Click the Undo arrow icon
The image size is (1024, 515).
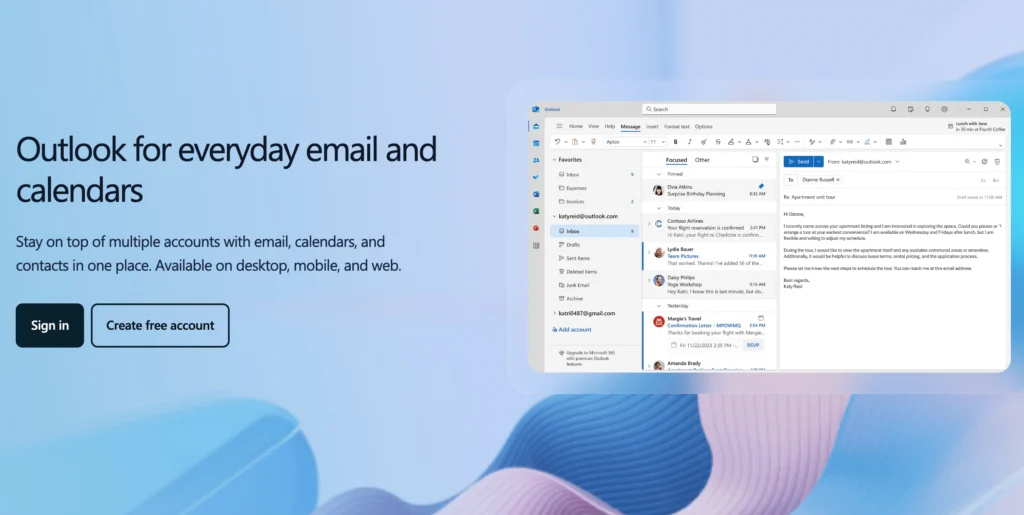[x=557, y=142]
